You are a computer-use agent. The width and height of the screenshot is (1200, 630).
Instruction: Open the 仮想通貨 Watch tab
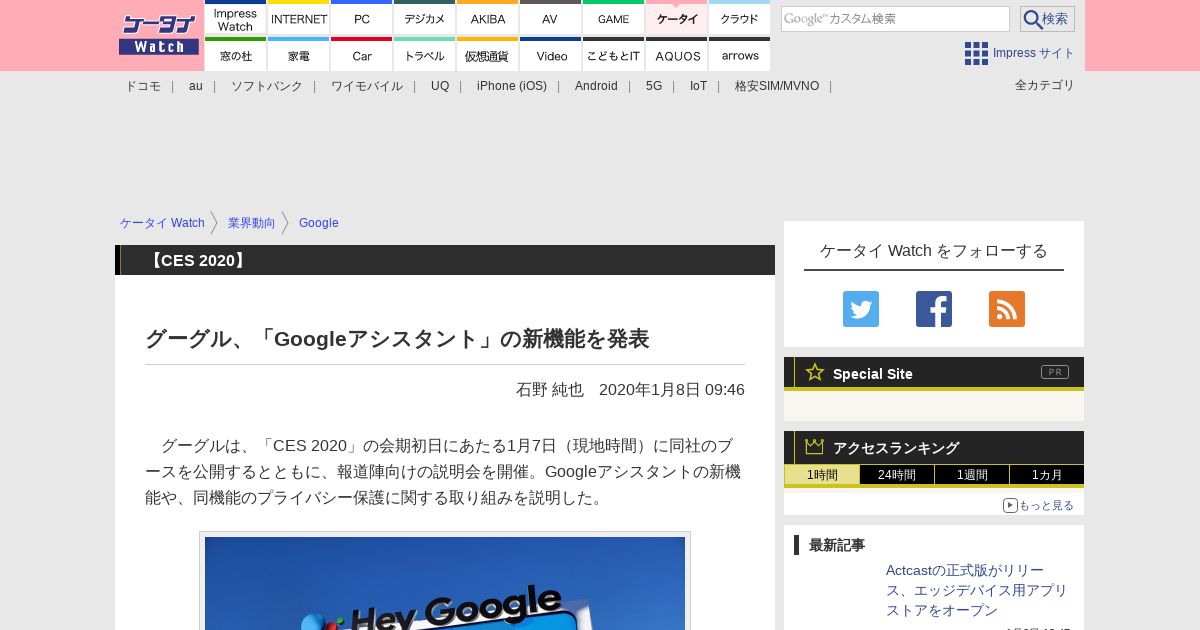tap(488, 55)
